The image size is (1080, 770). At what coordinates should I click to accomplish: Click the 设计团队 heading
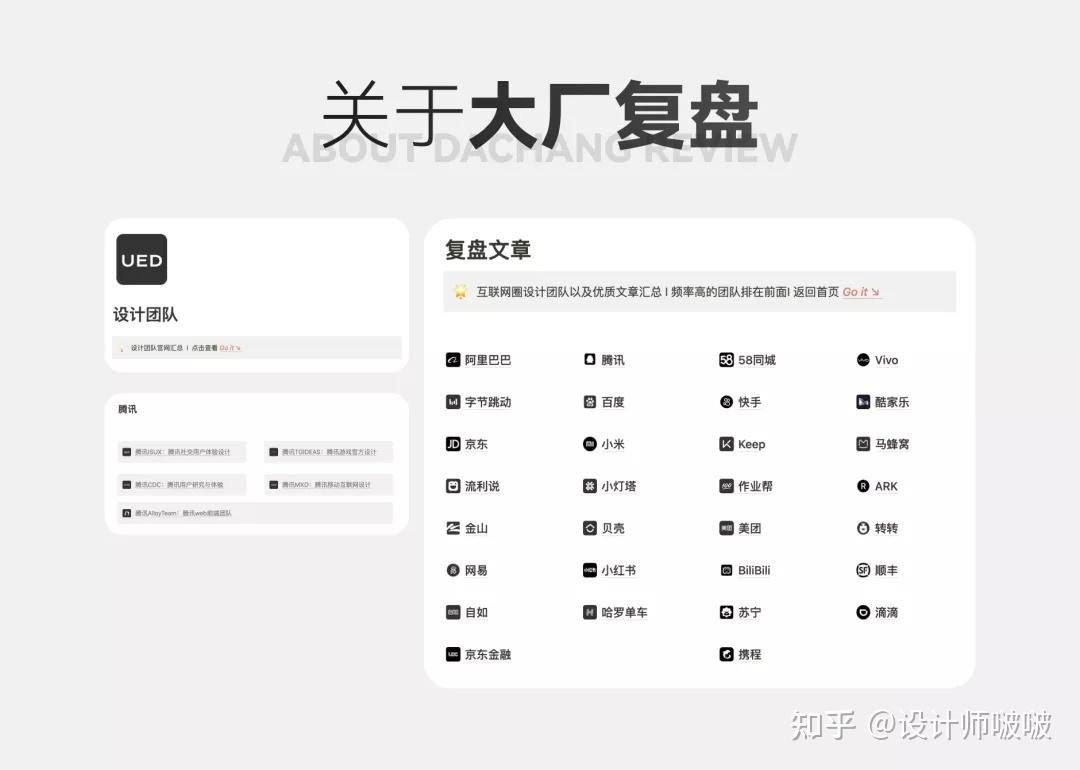point(145,315)
